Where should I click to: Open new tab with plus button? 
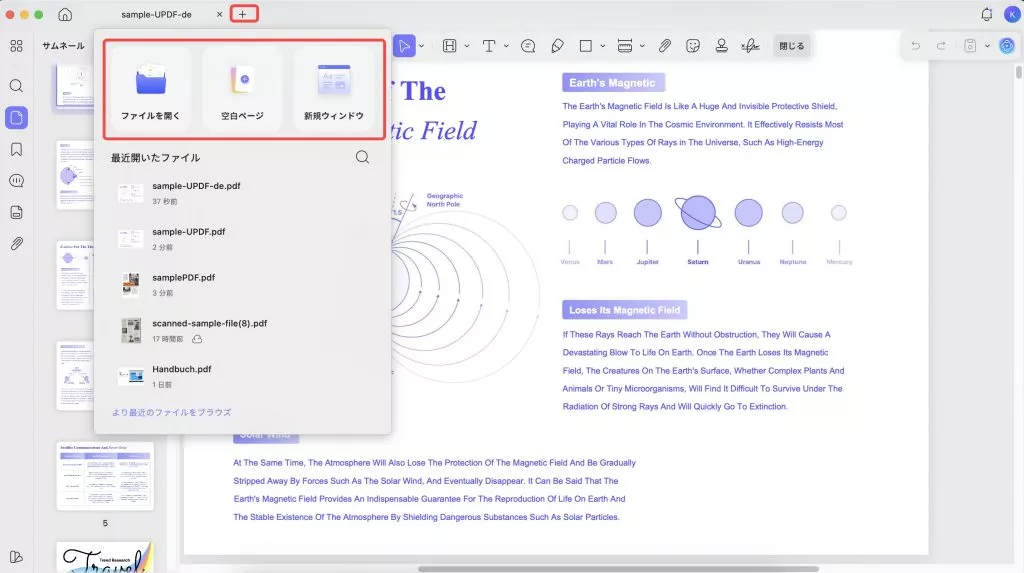[x=243, y=14]
